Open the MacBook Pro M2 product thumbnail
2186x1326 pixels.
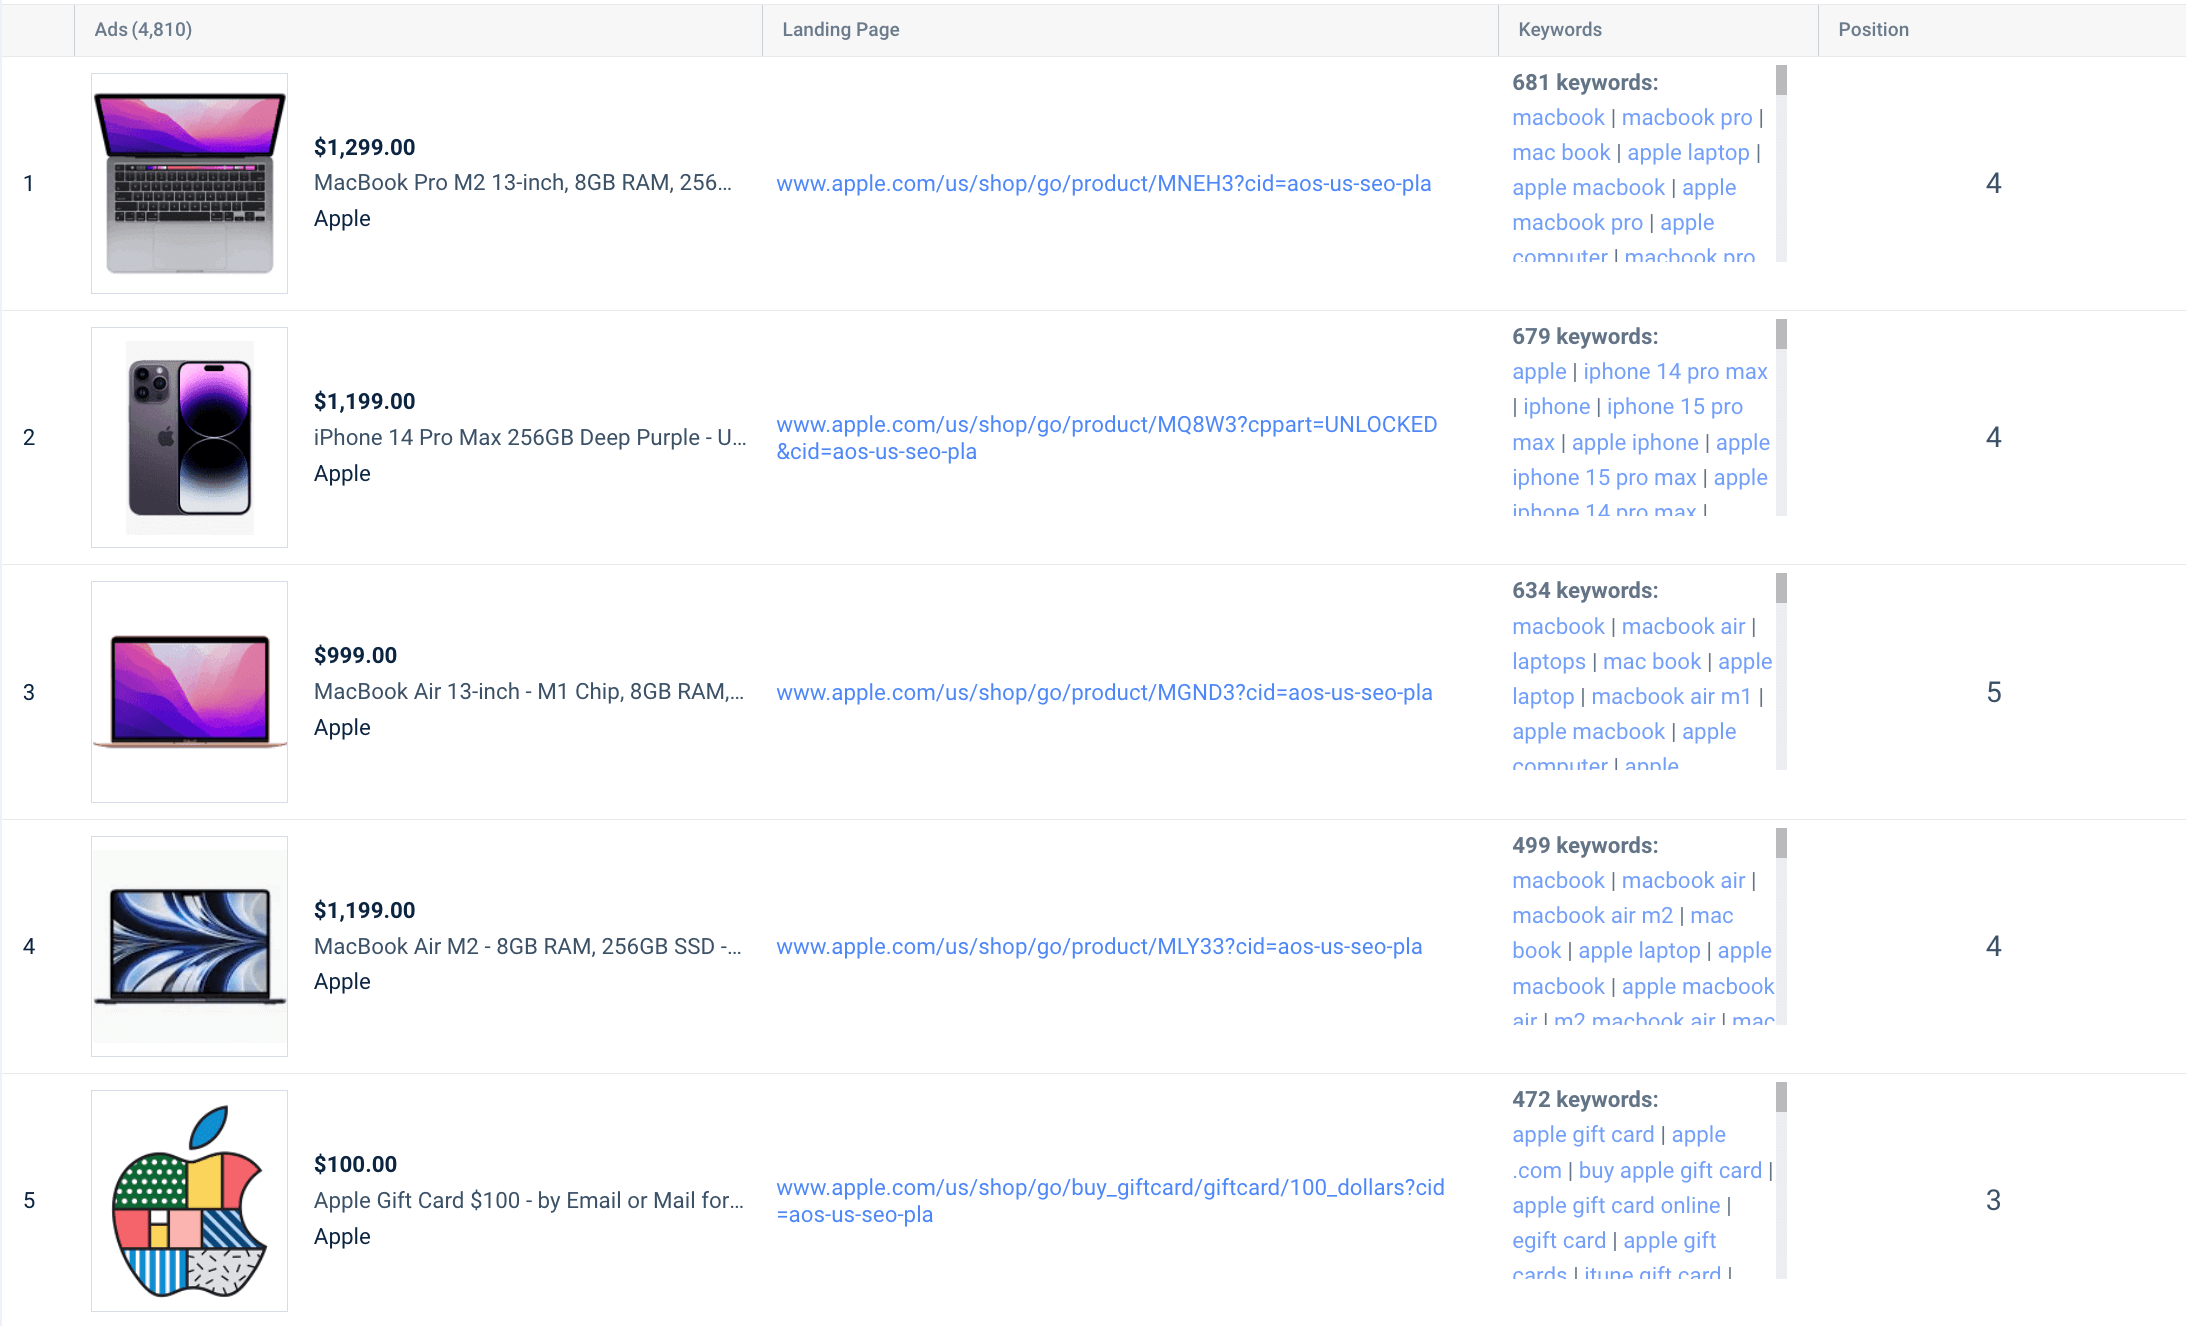point(189,183)
